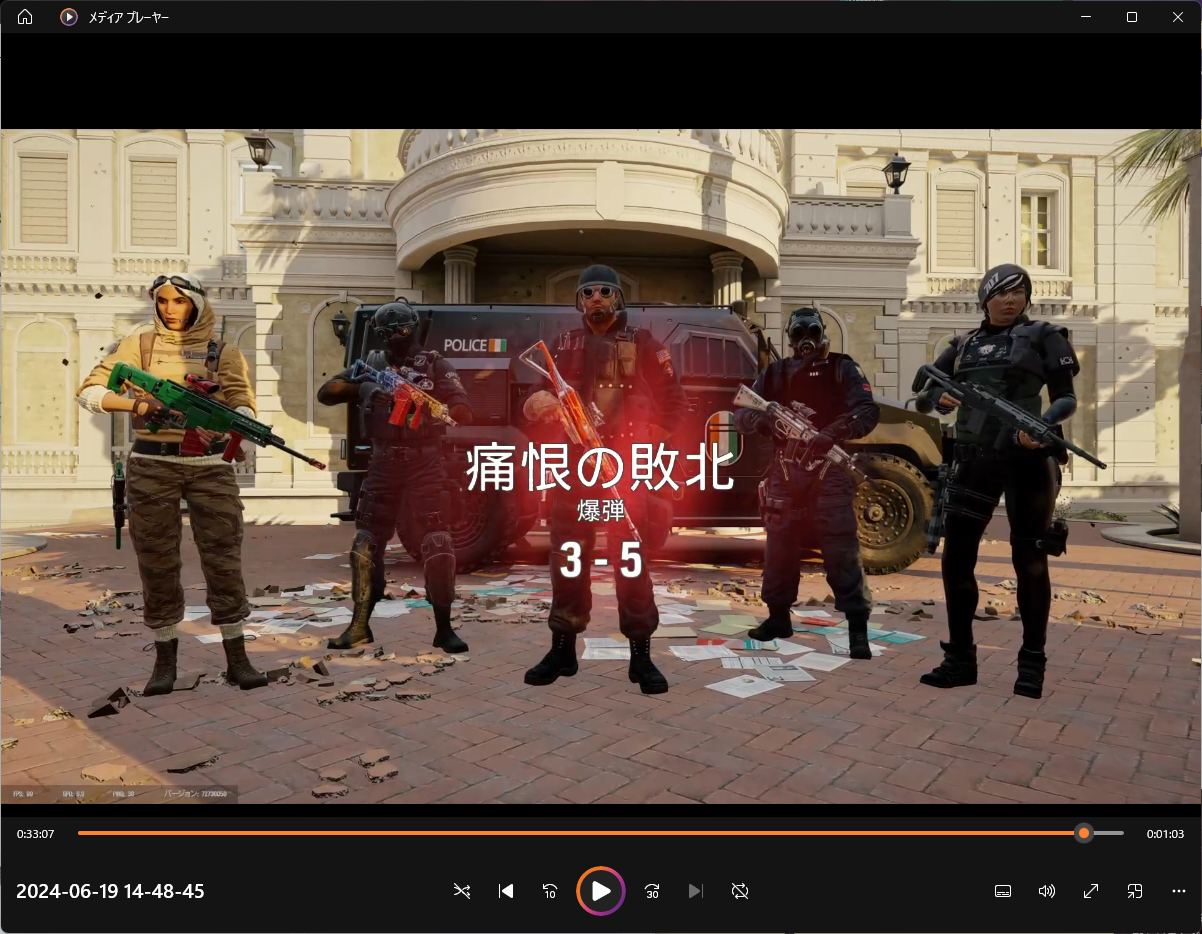Toggle shuffle playback
1202x934 pixels.
point(462,891)
